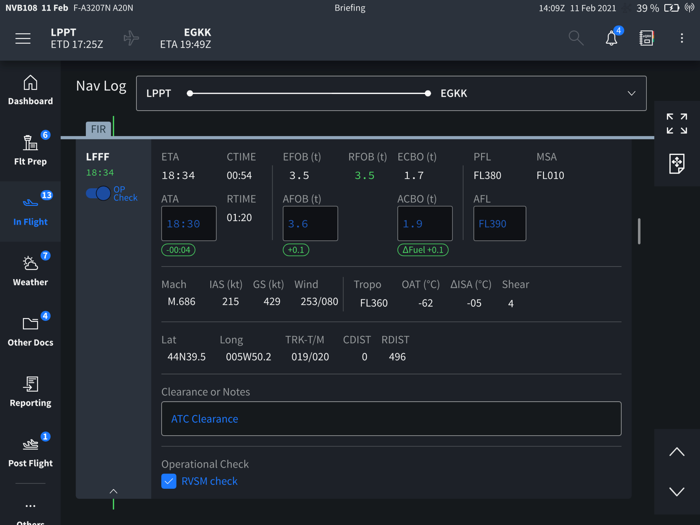Open notifications bell

[x=612, y=38]
